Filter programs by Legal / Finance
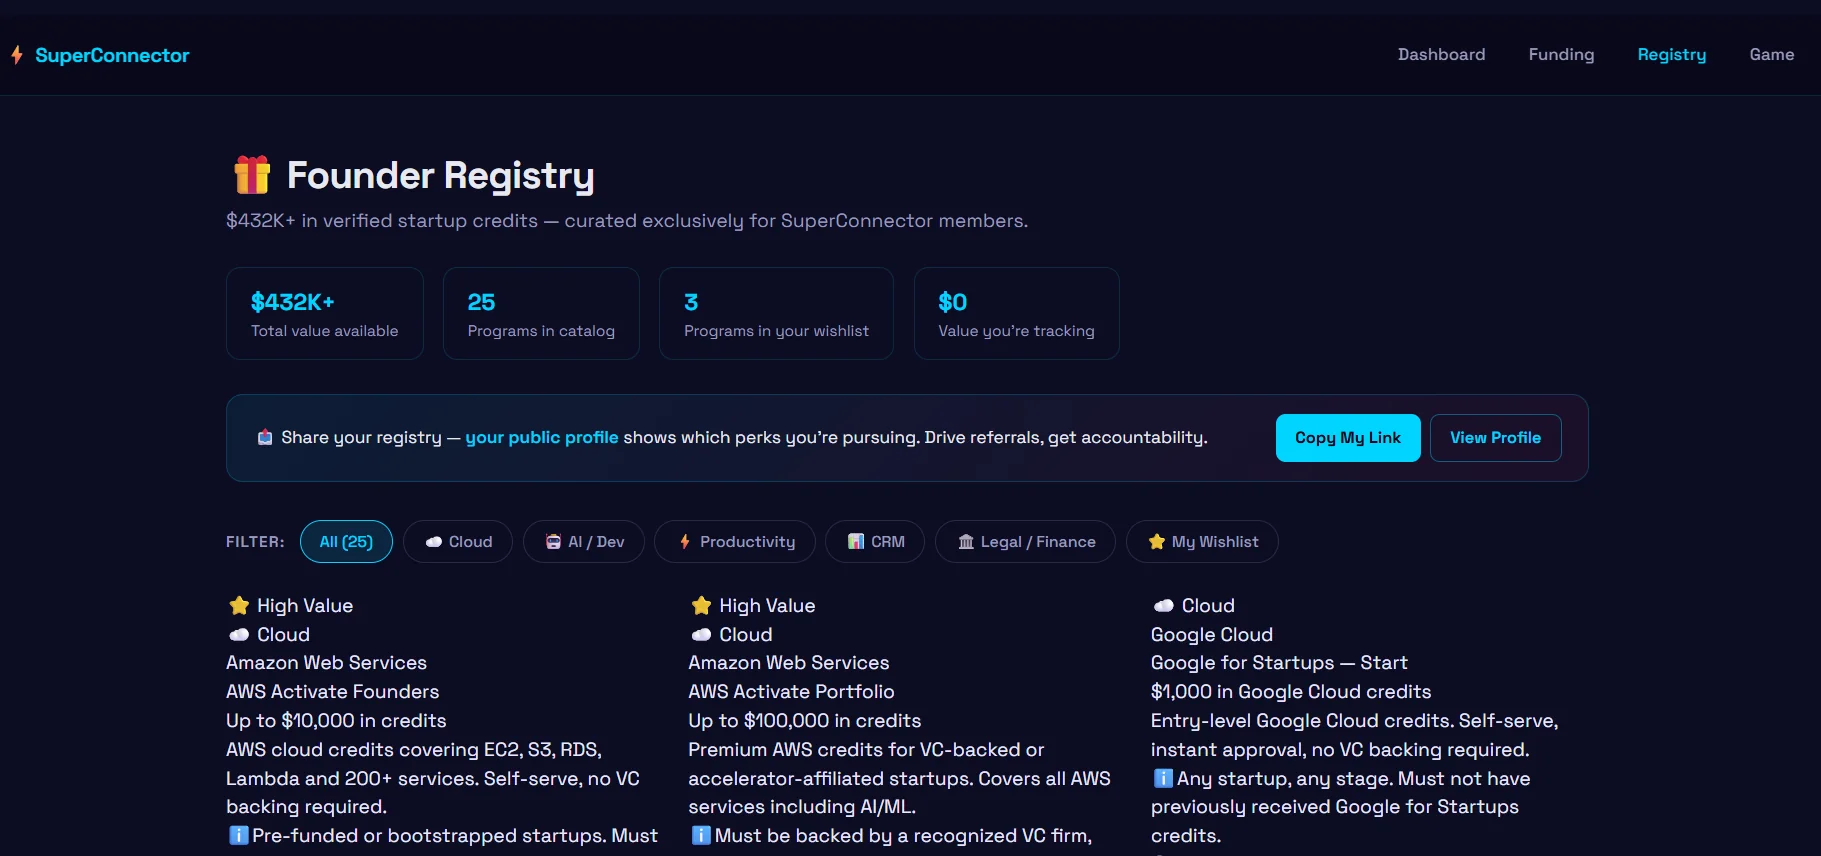This screenshot has height=856, width=1821. [1025, 542]
